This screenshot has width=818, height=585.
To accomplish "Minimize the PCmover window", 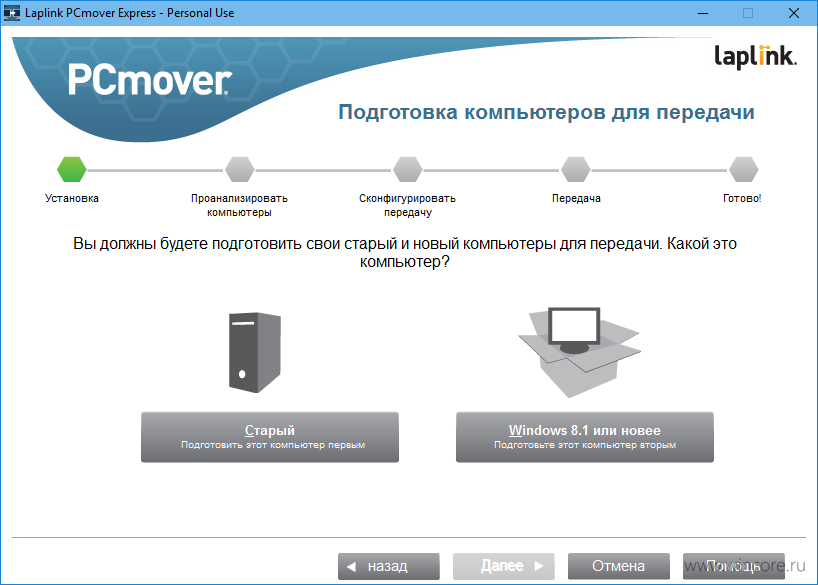I will [703, 13].
